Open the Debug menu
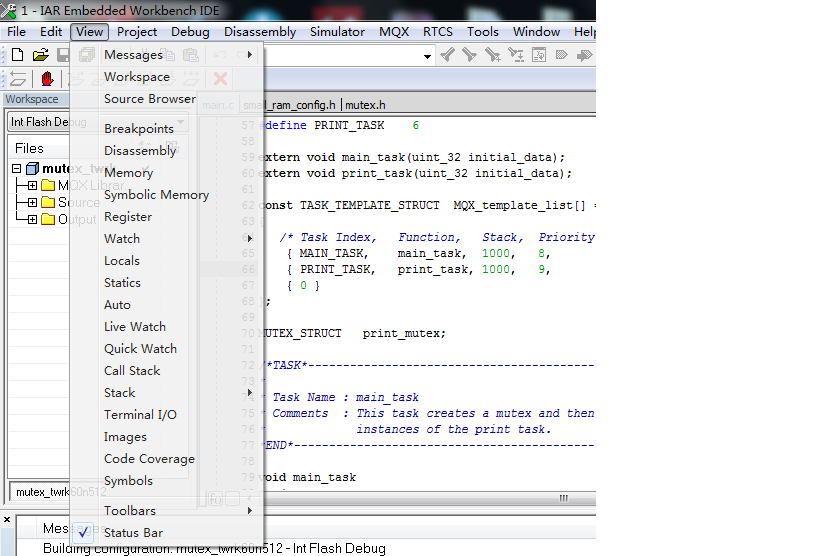This screenshot has width=819, height=556. pos(190,32)
